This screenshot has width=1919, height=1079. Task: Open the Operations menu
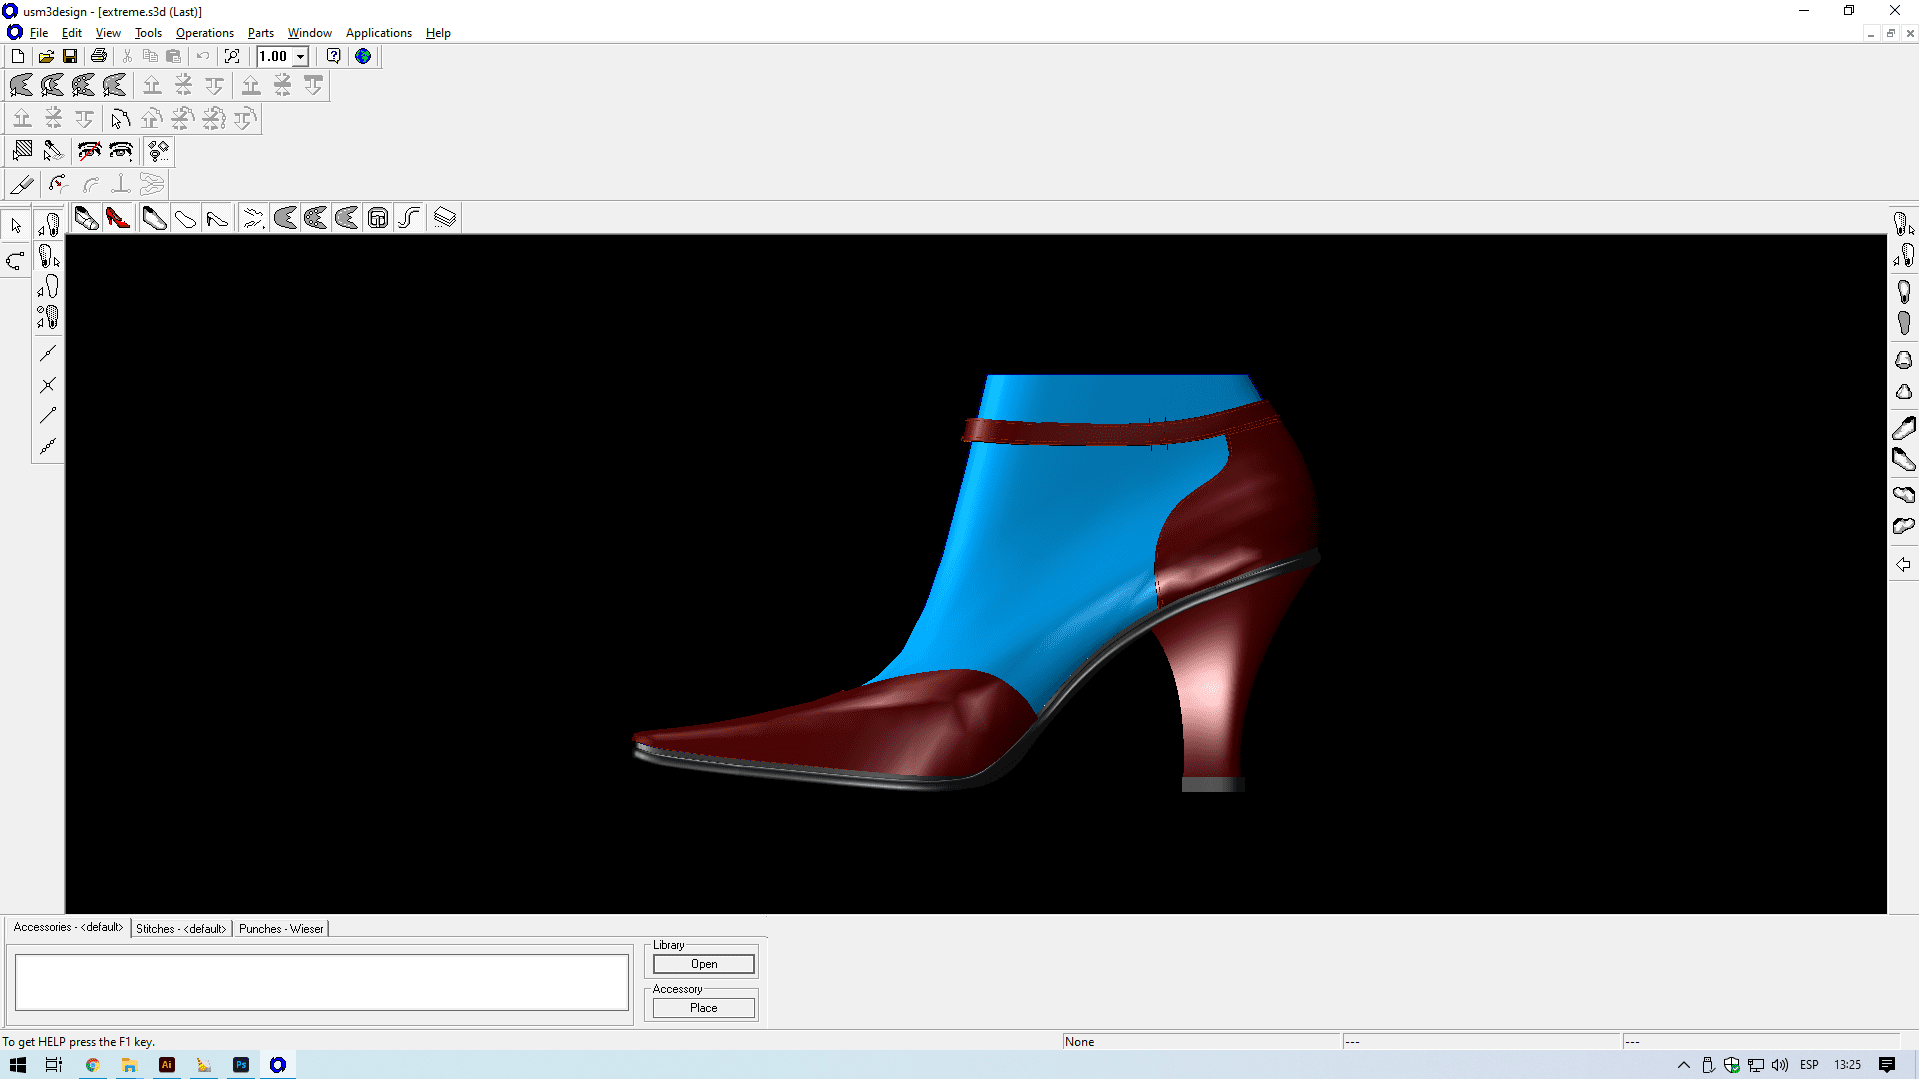(x=204, y=33)
